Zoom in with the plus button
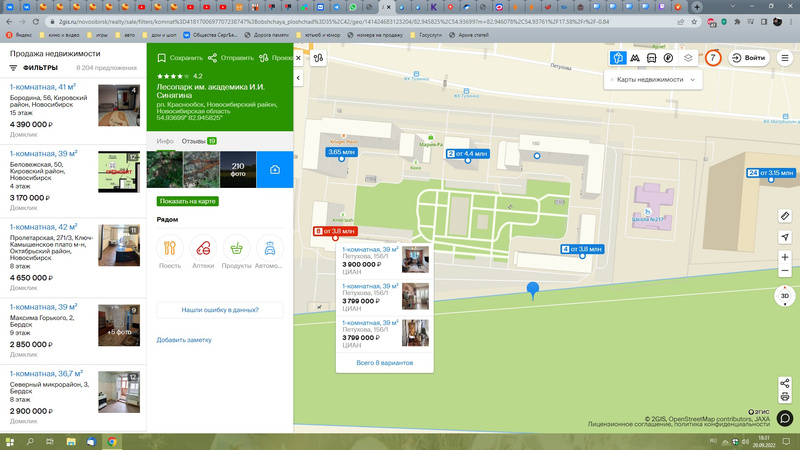 785,258
